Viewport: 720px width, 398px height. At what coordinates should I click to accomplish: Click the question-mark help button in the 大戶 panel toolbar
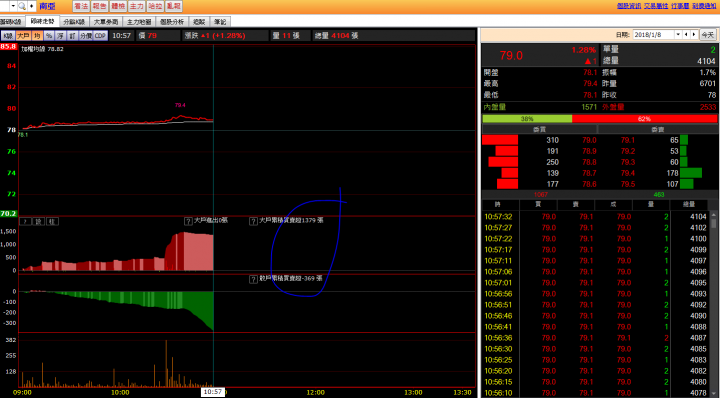pyautogui.click(x=26, y=221)
